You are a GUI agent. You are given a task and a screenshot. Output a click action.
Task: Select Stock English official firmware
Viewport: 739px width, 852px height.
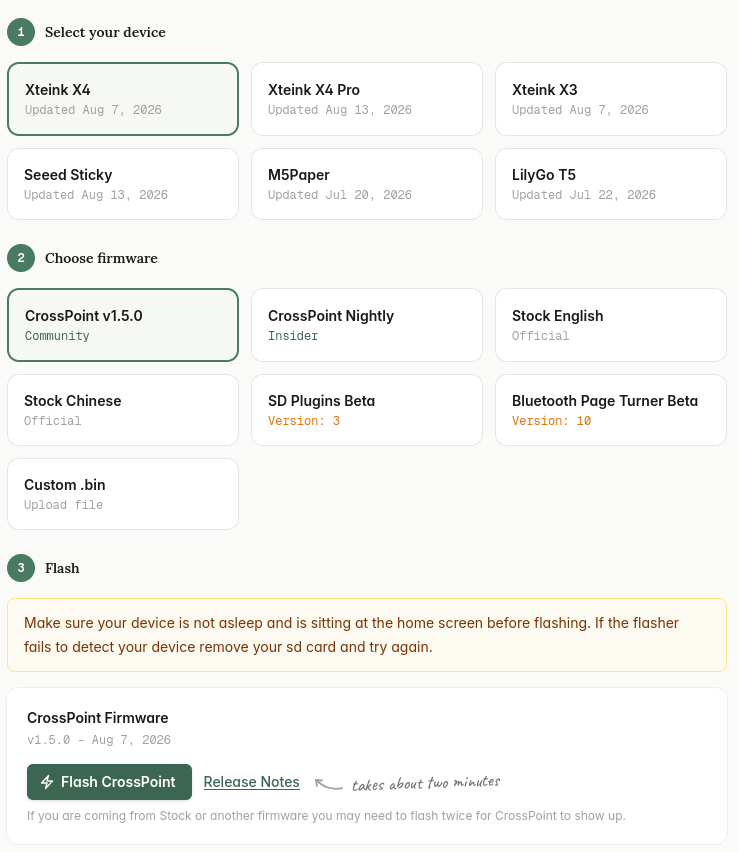[611, 325]
